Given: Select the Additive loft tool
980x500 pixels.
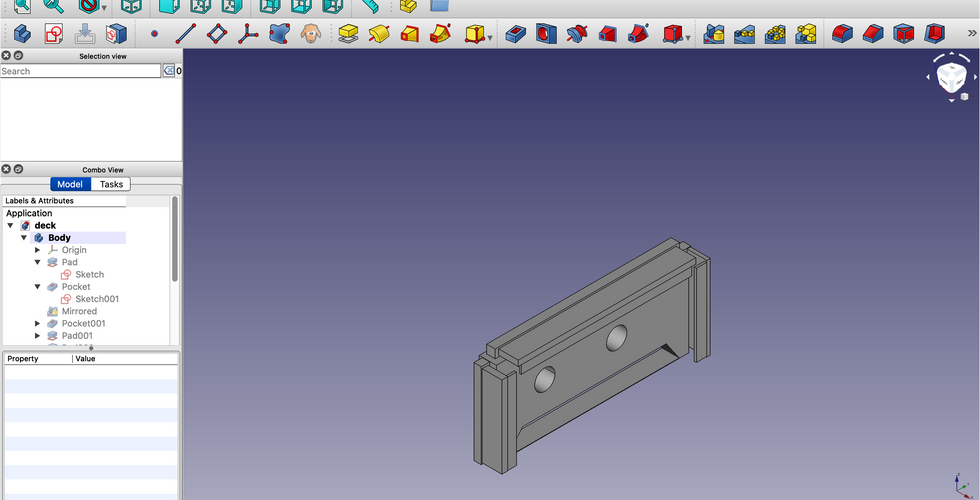Looking at the screenshot, I should click(x=409, y=33).
